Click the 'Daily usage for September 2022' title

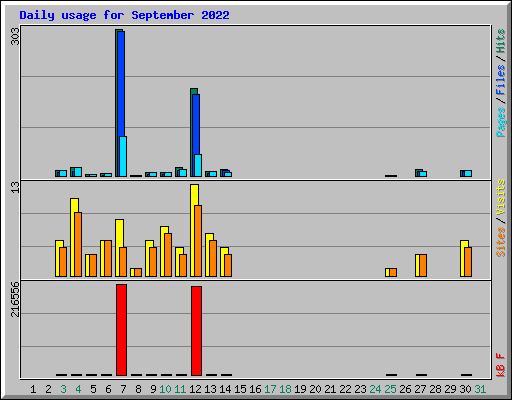point(124,15)
